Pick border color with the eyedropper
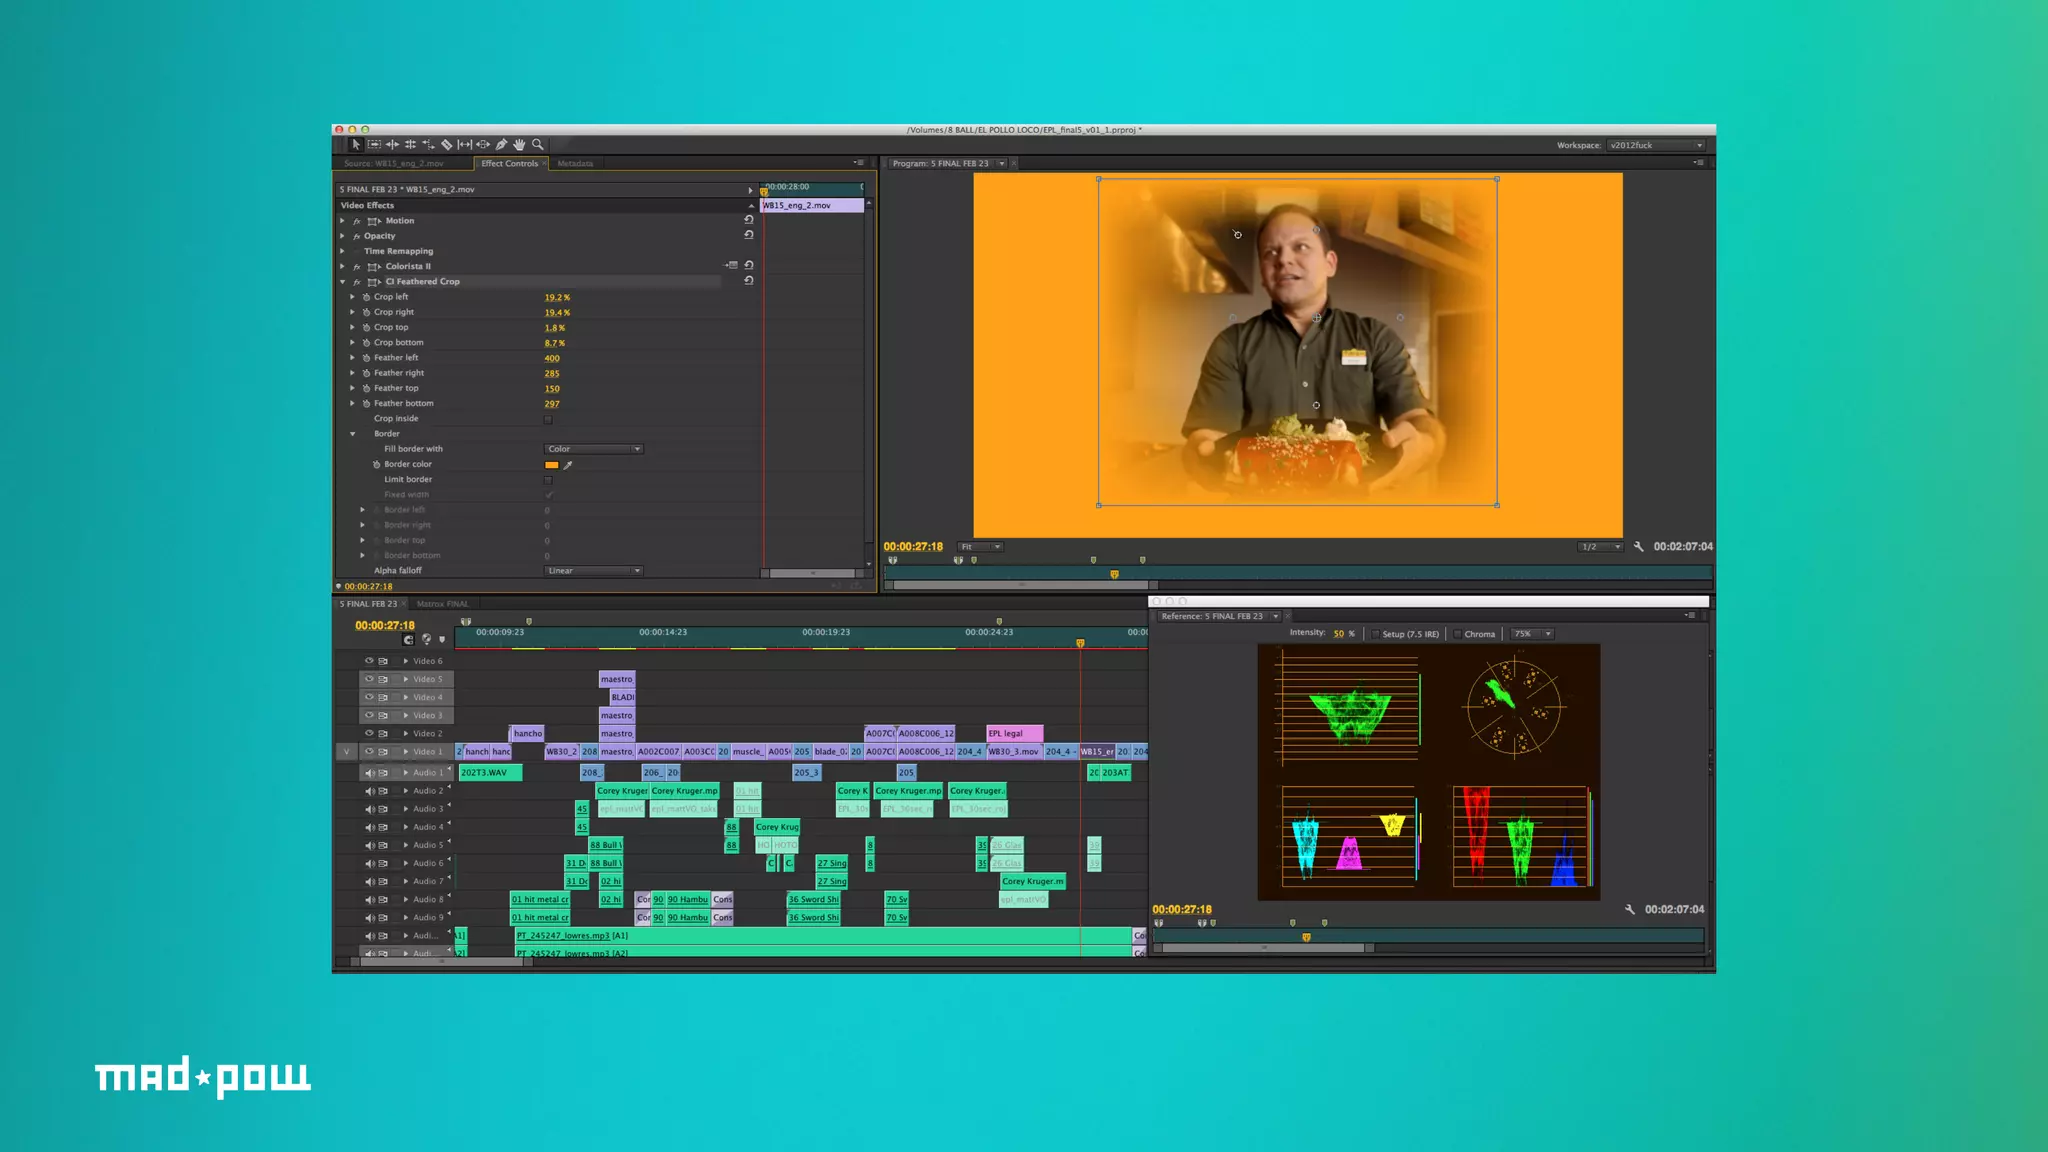2048x1152 pixels. (x=568, y=465)
